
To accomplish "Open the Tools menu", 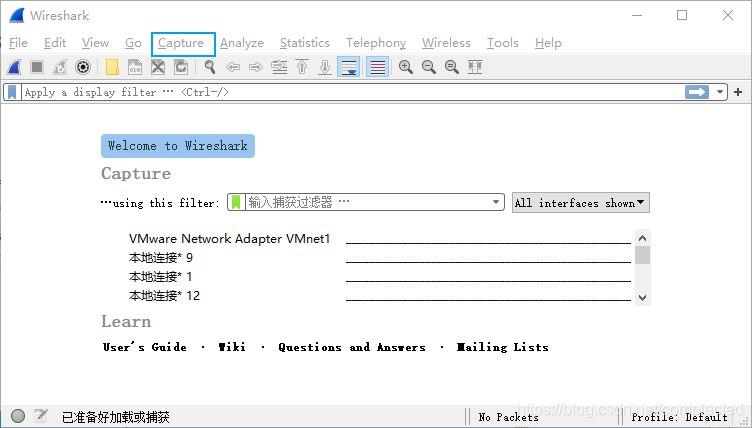I will [x=503, y=43].
